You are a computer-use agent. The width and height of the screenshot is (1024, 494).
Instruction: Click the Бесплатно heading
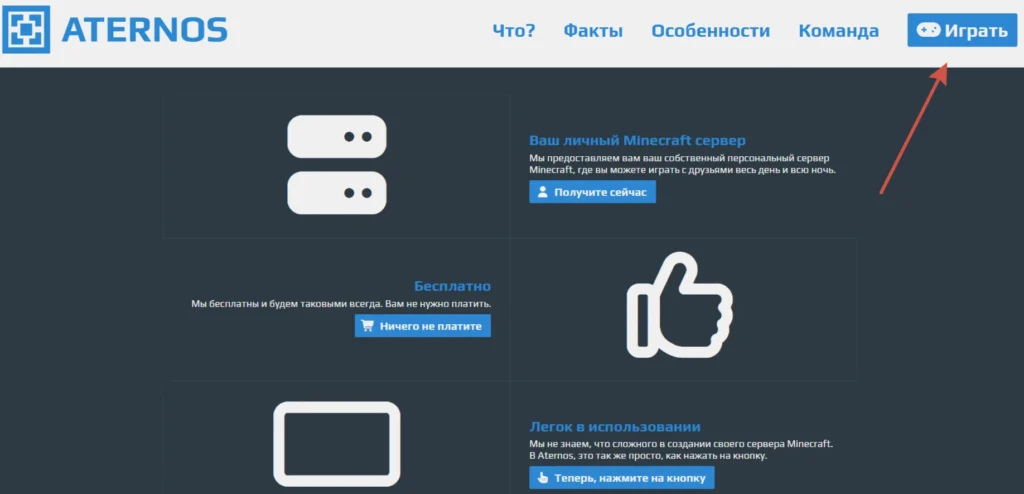pos(453,286)
